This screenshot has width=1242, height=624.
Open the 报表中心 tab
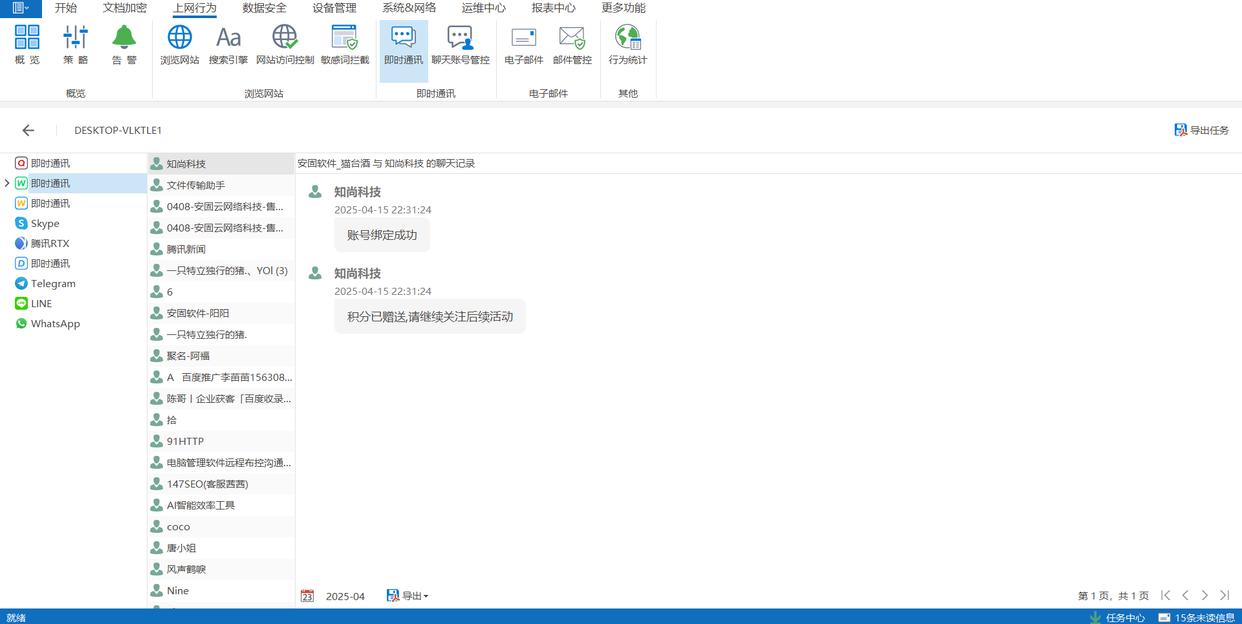(553, 8)
